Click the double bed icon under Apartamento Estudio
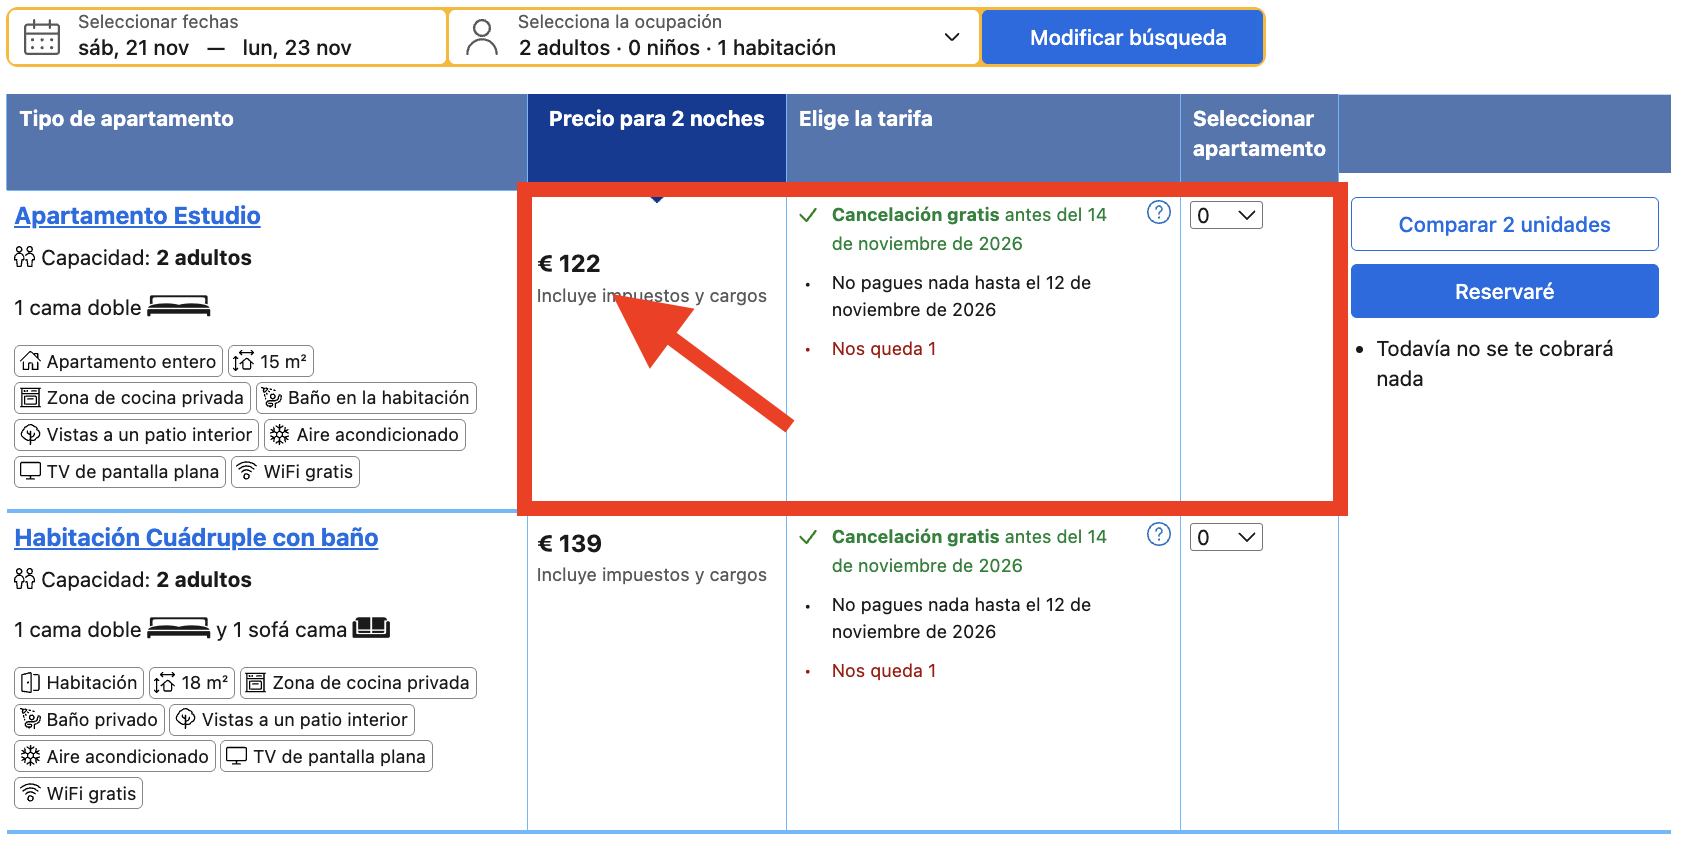Screen dimensions: 1696x842 (x=179, y=306)
